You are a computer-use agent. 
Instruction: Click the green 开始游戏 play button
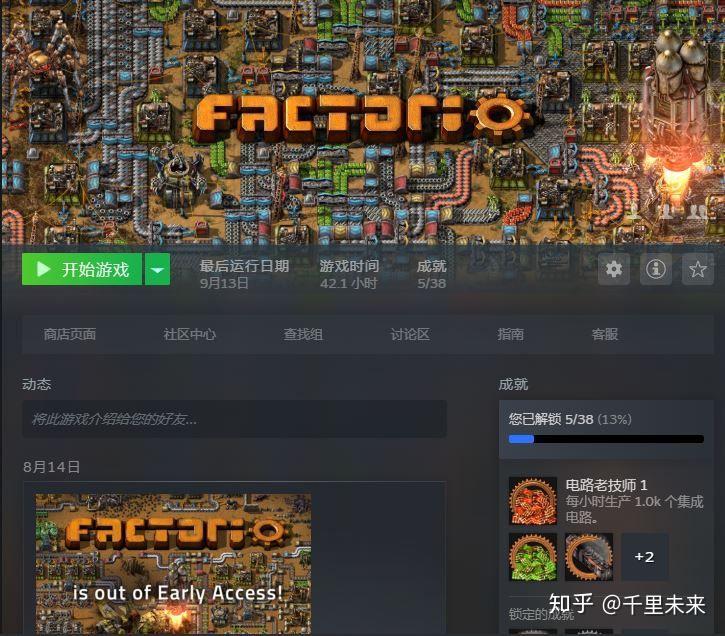coord(82,269)
